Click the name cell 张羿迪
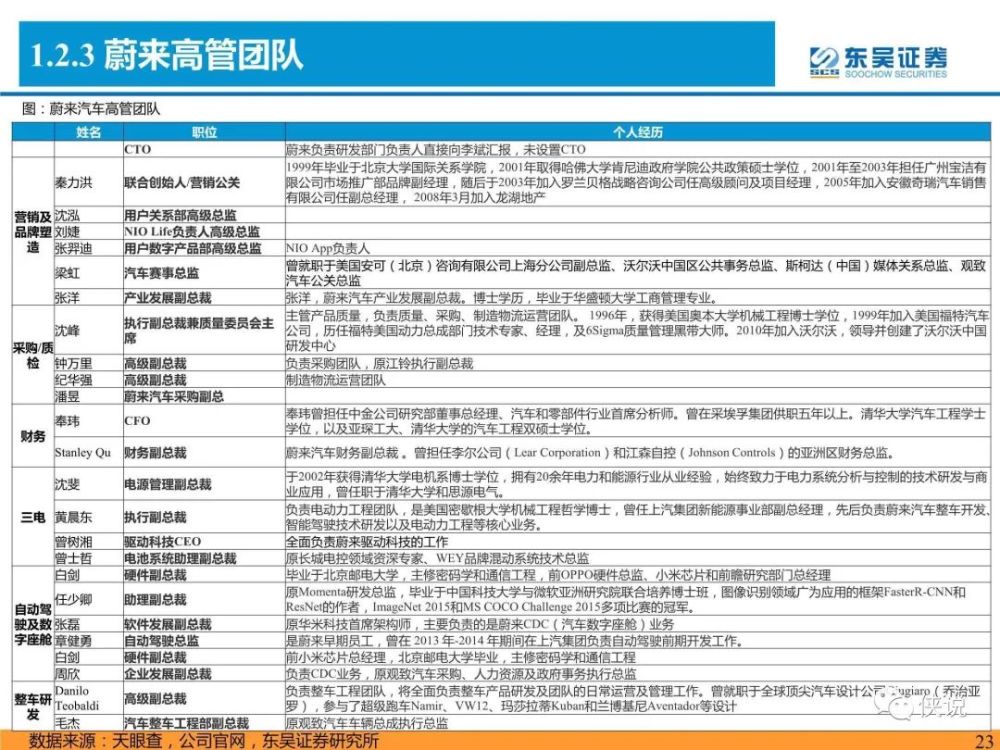 [89, 248]
